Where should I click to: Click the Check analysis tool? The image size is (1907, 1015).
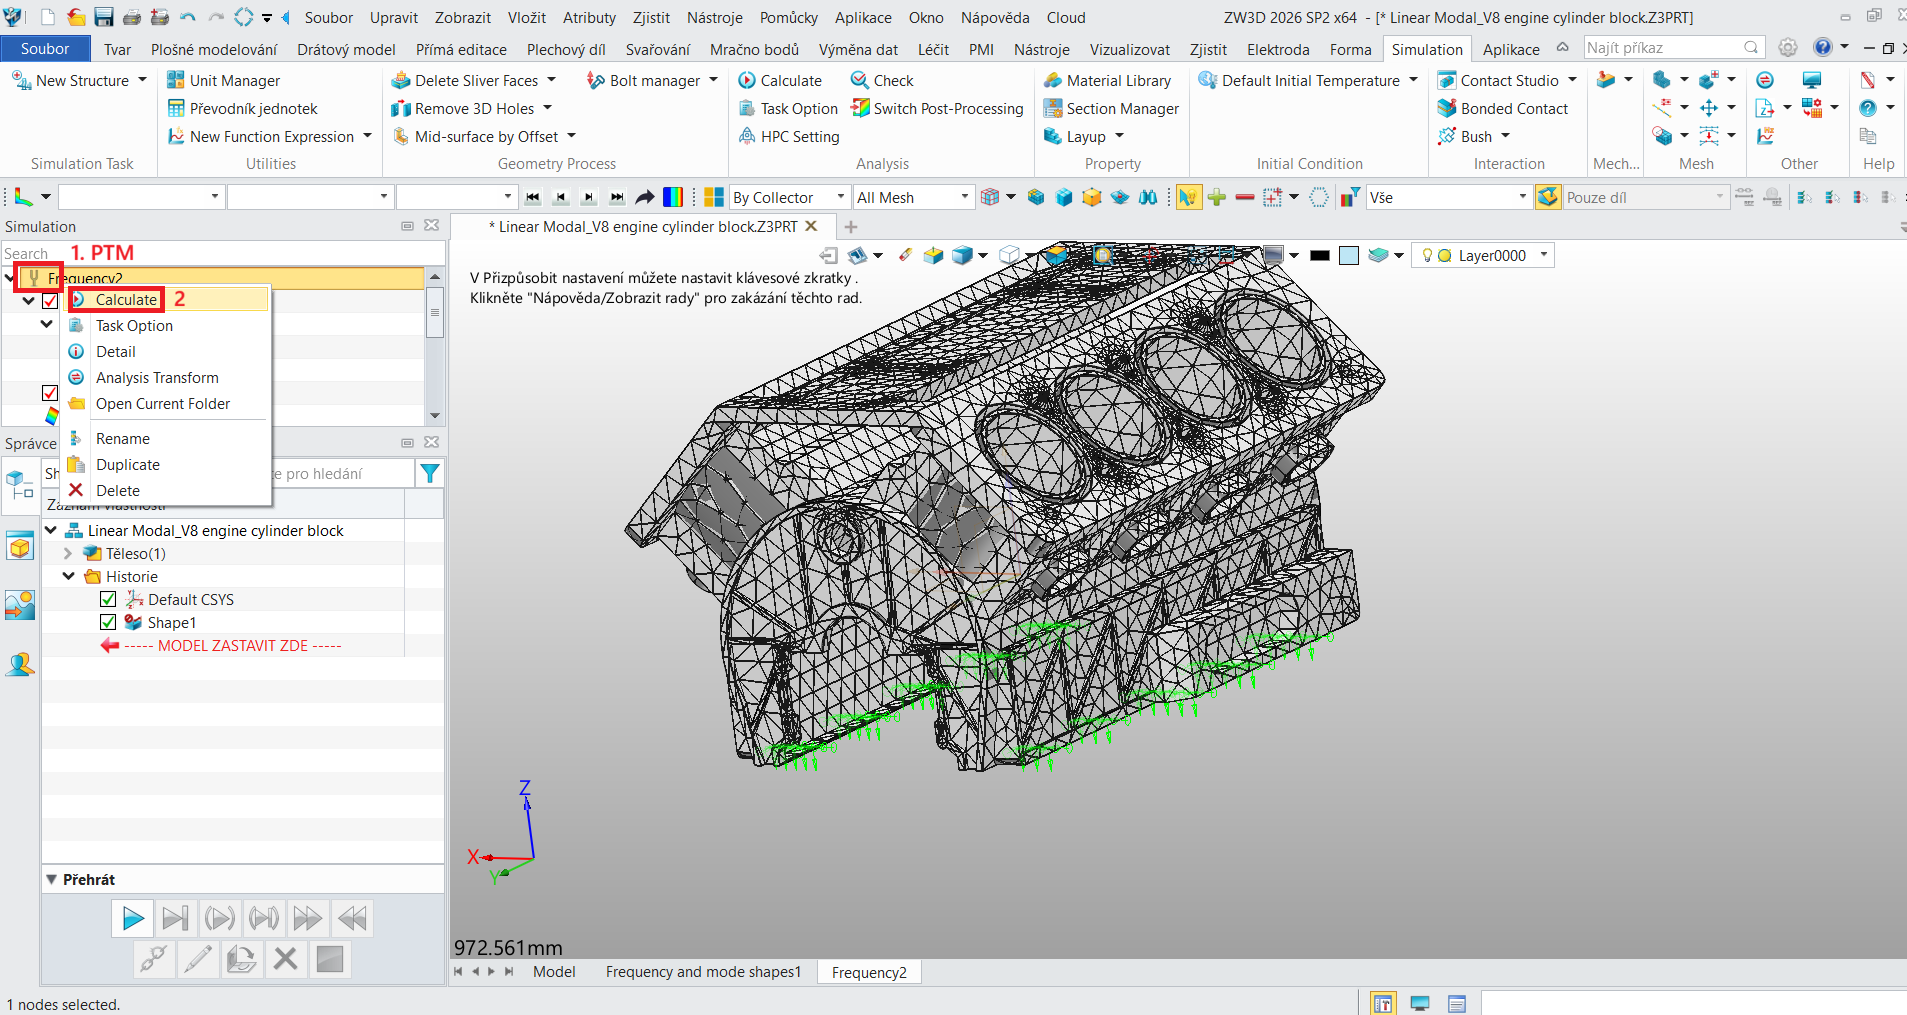882,80
